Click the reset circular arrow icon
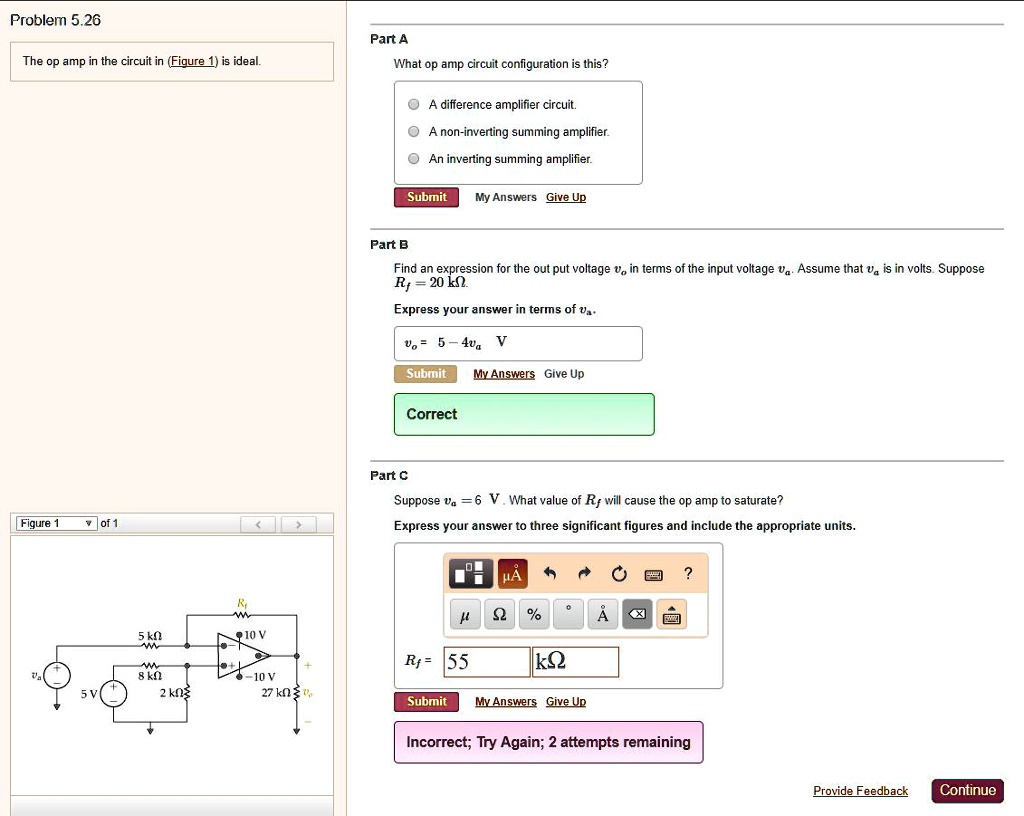This screenshot has width=1024, height=816. point(620,573)
